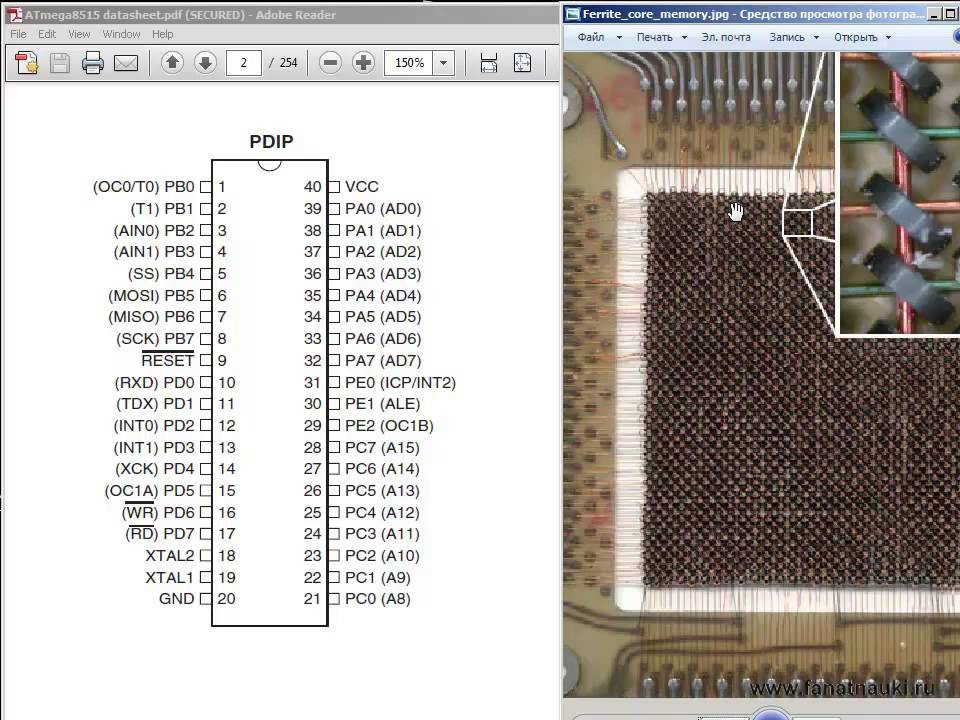The height and width of the screenshot is (720, 960).
Task: Click the Save floppy disk icon
Action: pos(59,62)
